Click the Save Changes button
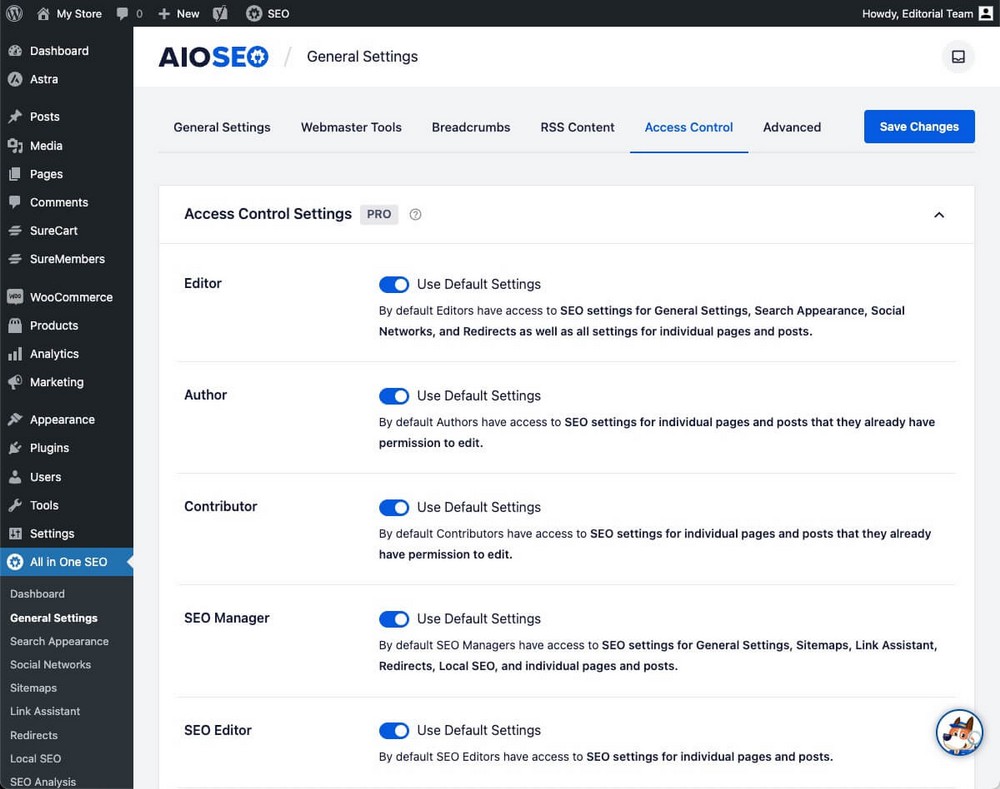Image resolution: width=1000 pixels, height=789 pixels. tap(919, 126)
